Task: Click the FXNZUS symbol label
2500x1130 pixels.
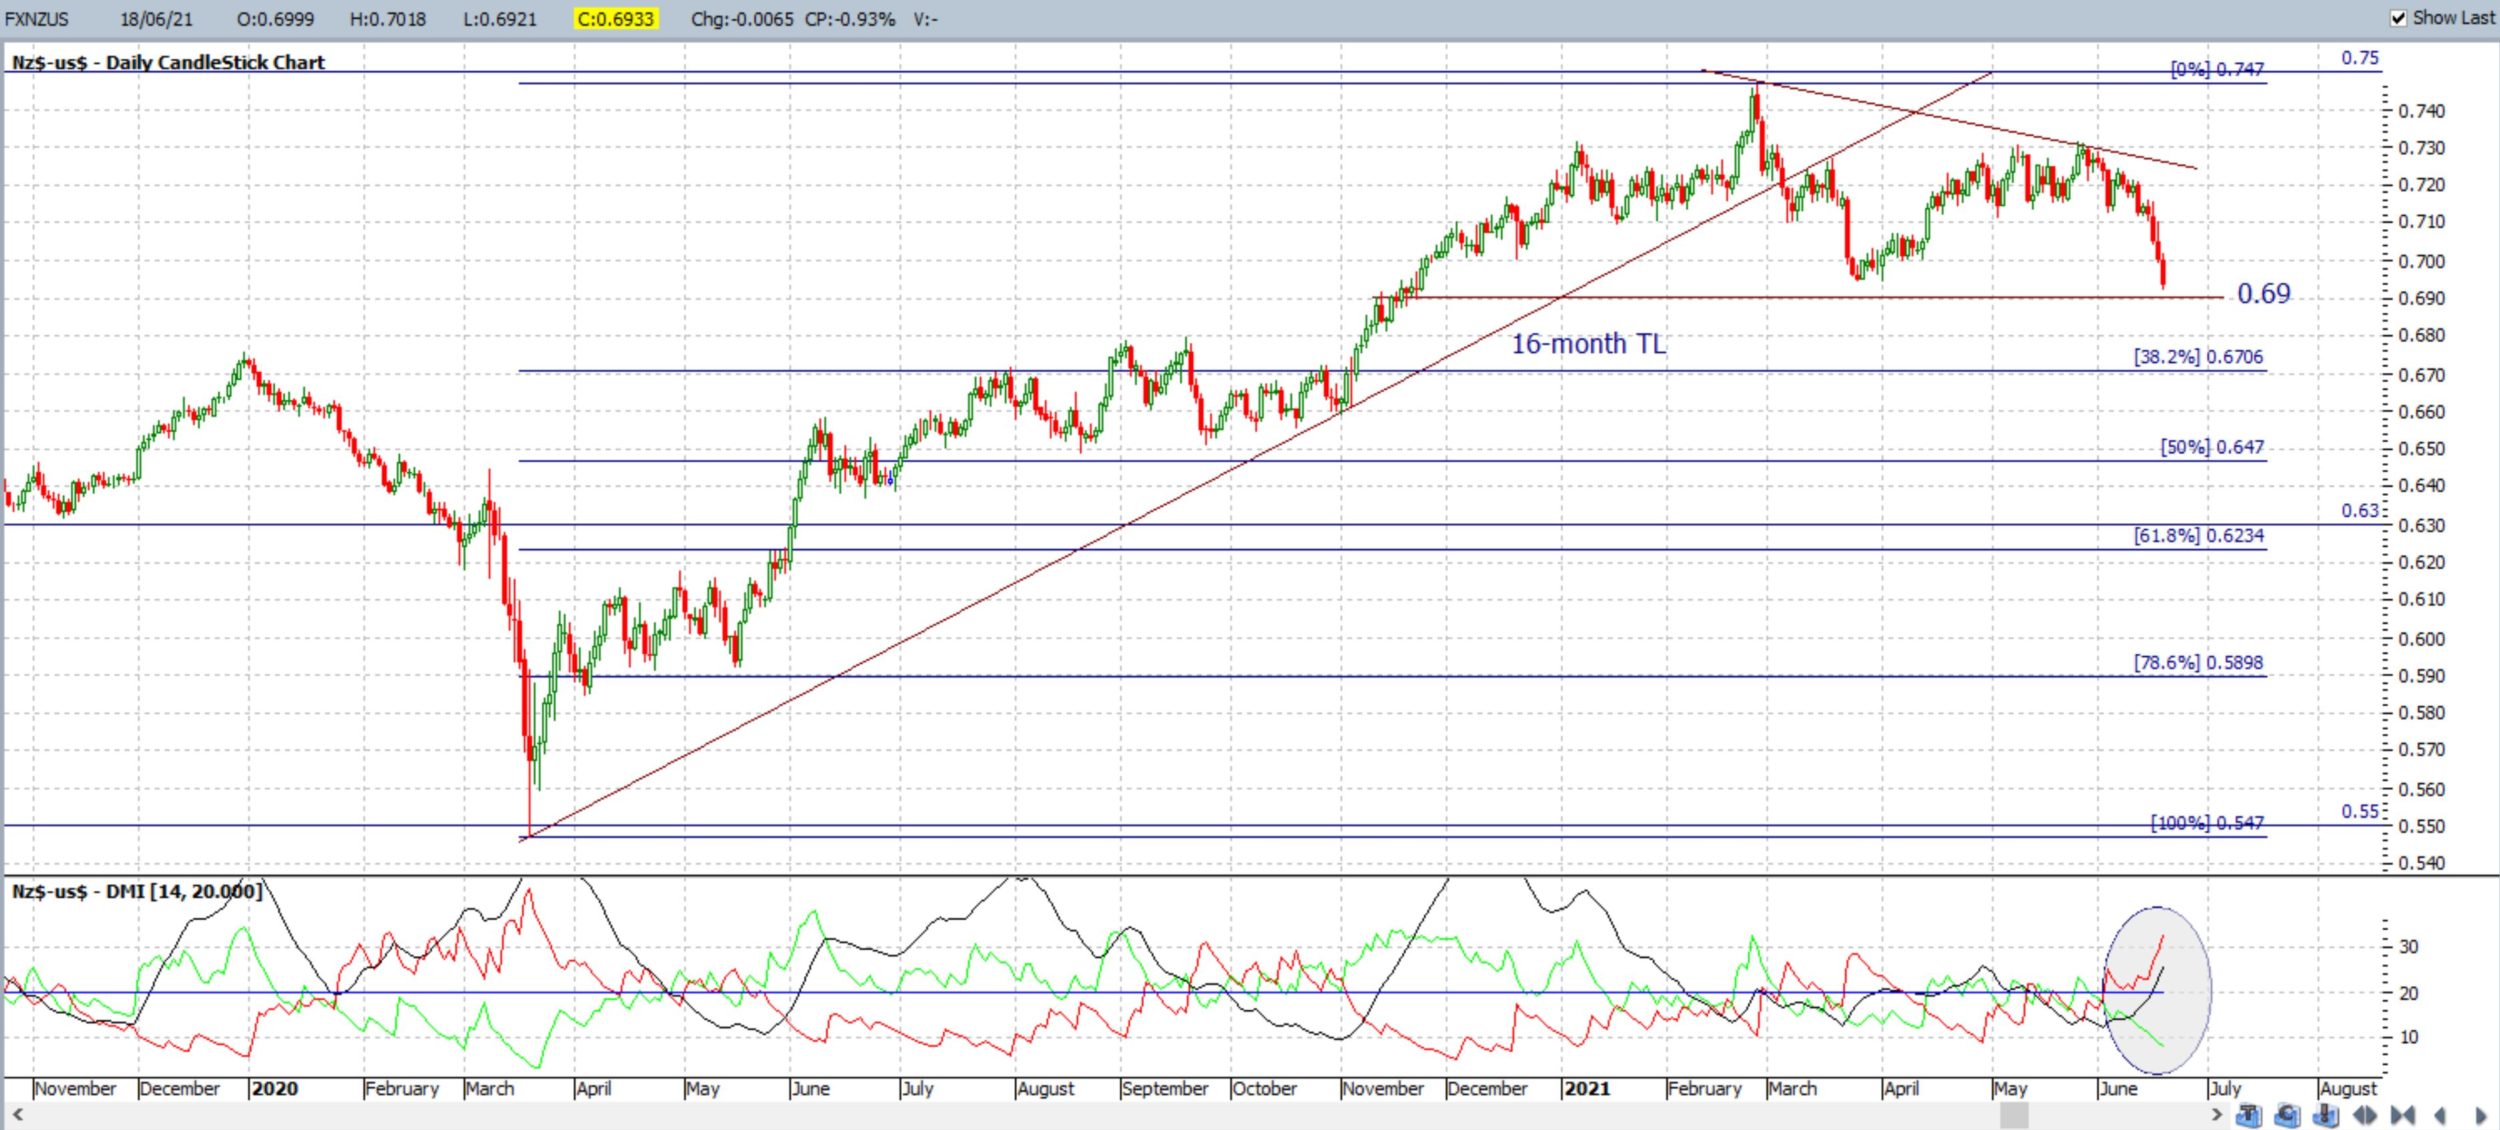Action: pyautogui.click(x=37, y=19)
